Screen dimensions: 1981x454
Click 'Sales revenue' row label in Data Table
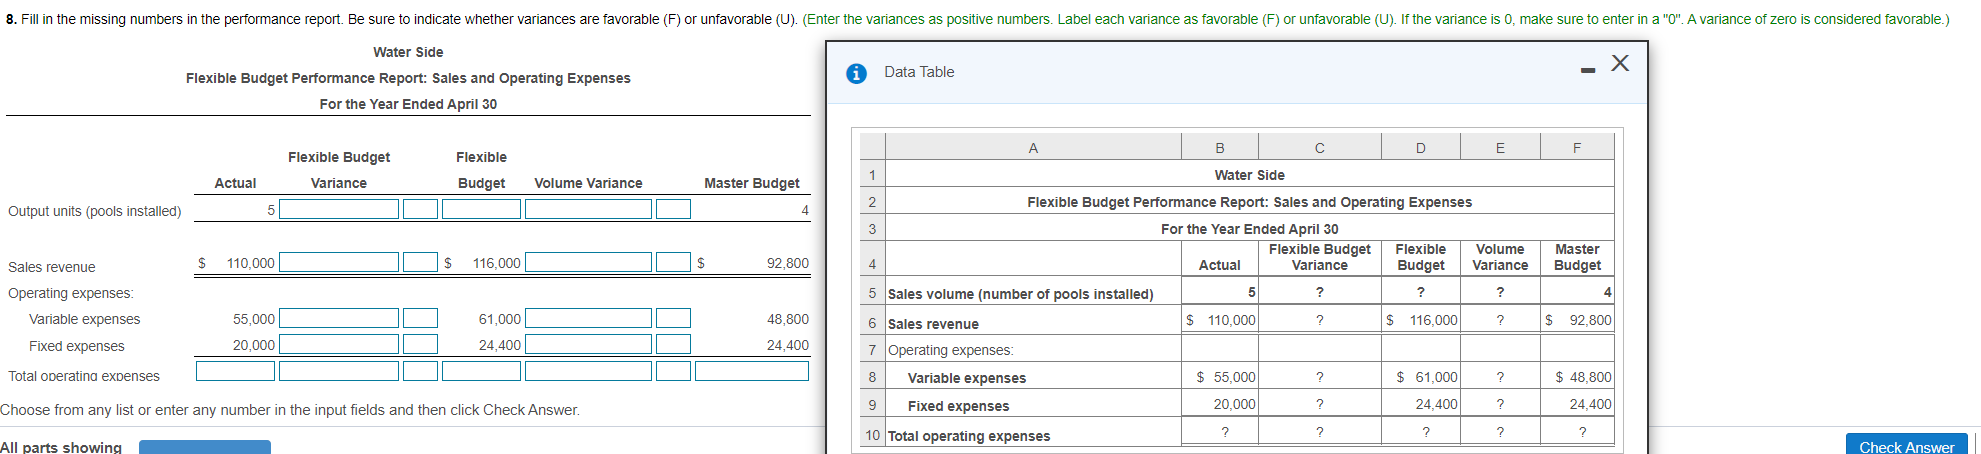(x=933, y=324)
